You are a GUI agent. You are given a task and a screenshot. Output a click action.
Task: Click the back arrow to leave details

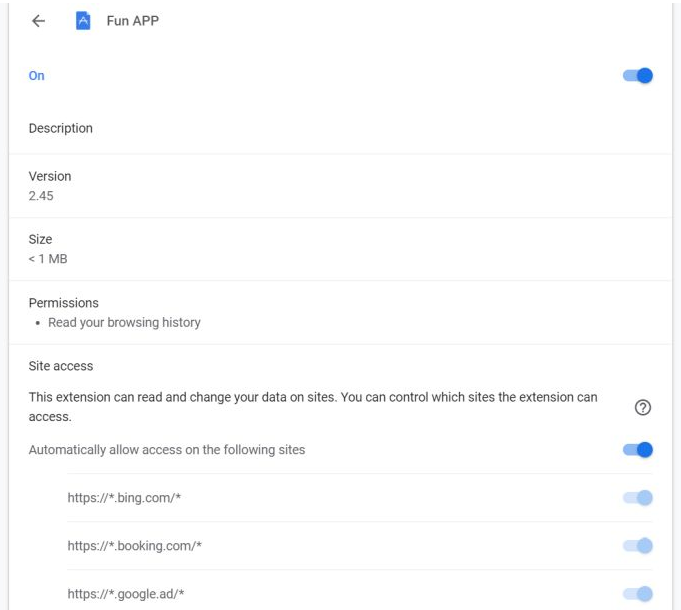click(x=38, y=21)
